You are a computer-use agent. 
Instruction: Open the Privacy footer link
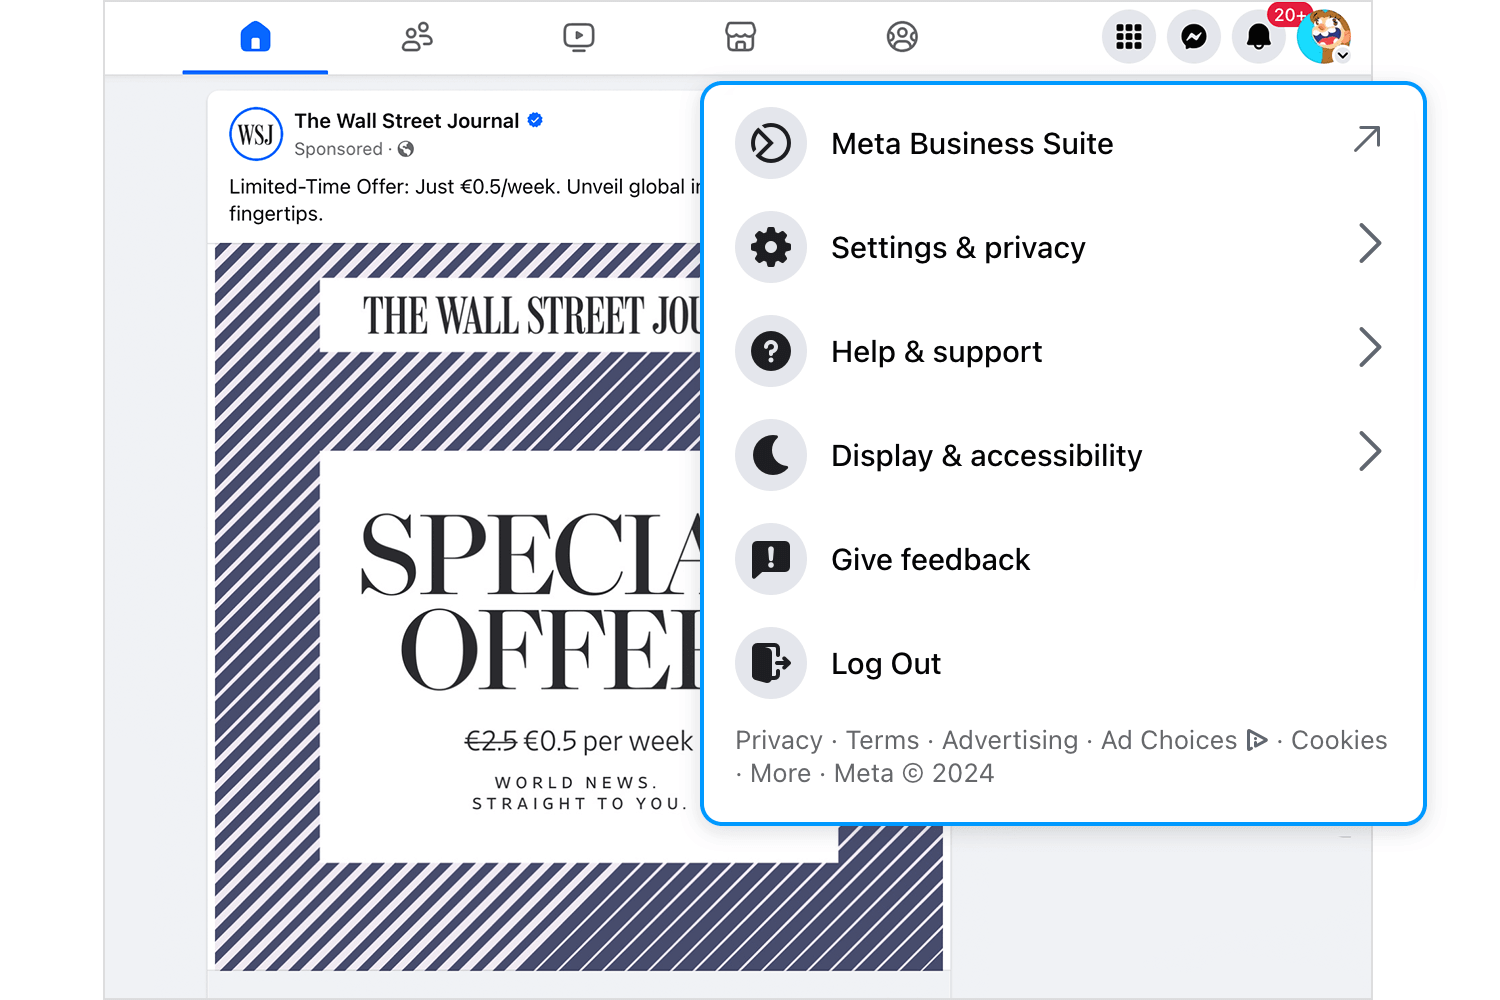coord(779,740)
